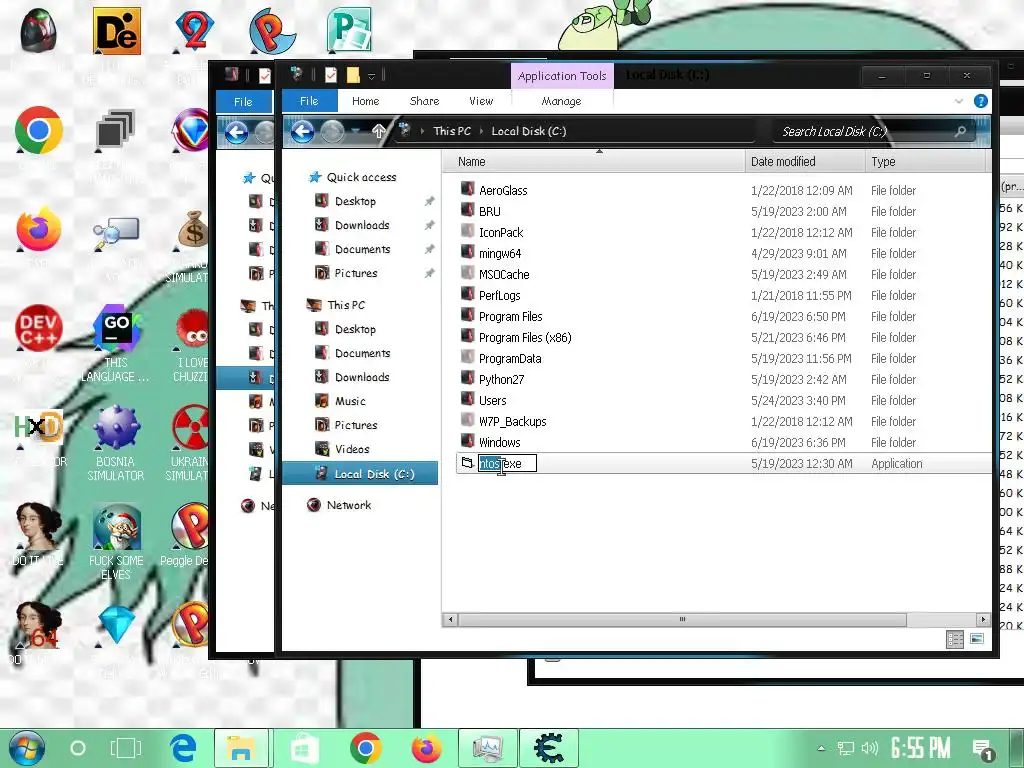Click the breadcrumb chevron between This PC and Local Disk
This screenshot has height=768, width=1024.
(x=481, y=131)
